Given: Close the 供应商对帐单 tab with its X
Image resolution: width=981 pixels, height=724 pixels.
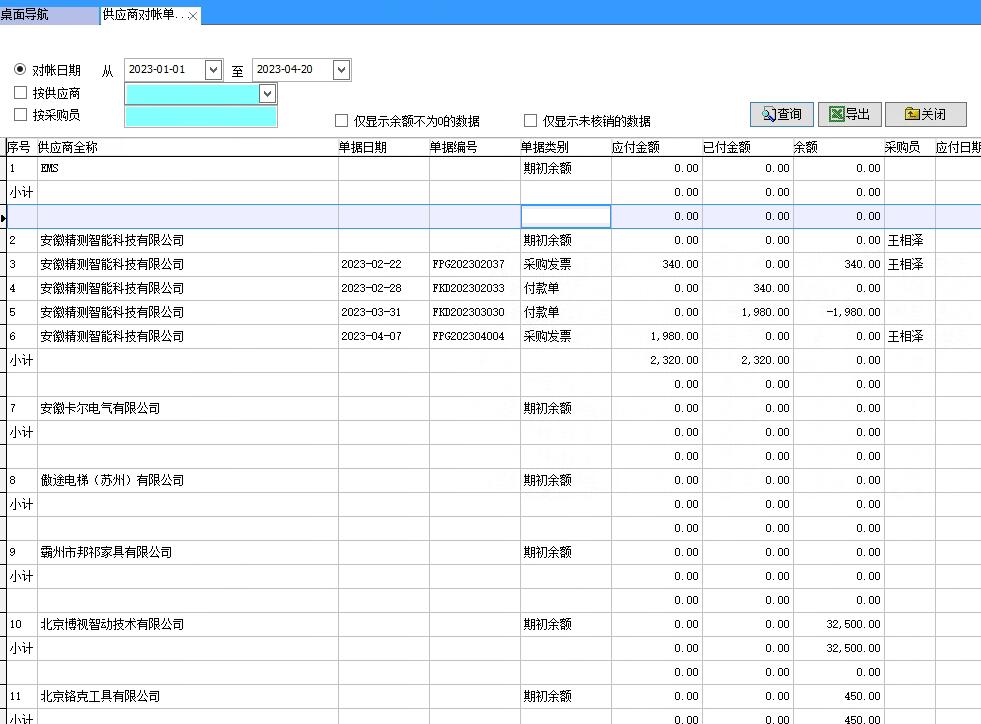Looking at the screenshot, I should pyautogui.click(x=193, y=16).
